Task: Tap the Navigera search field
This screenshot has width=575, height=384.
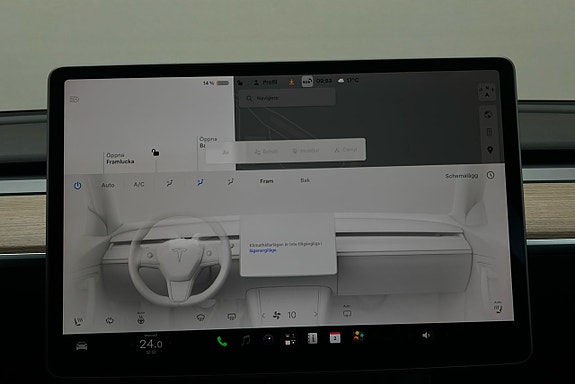Action: (287, 98)
